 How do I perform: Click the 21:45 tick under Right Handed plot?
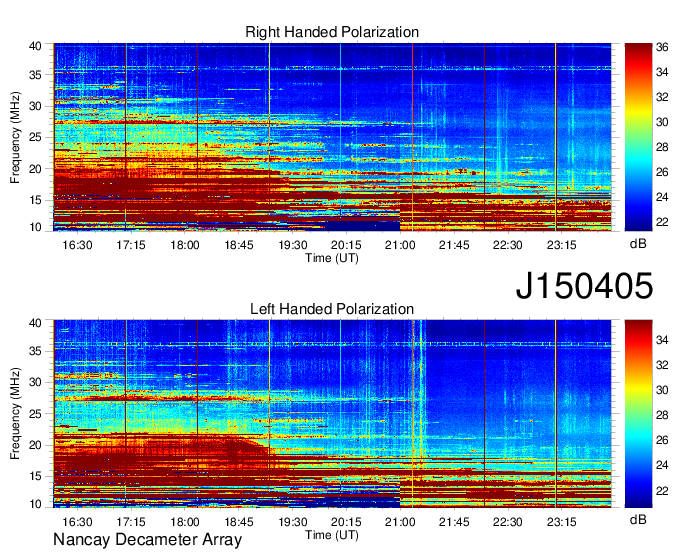[454, 245]
